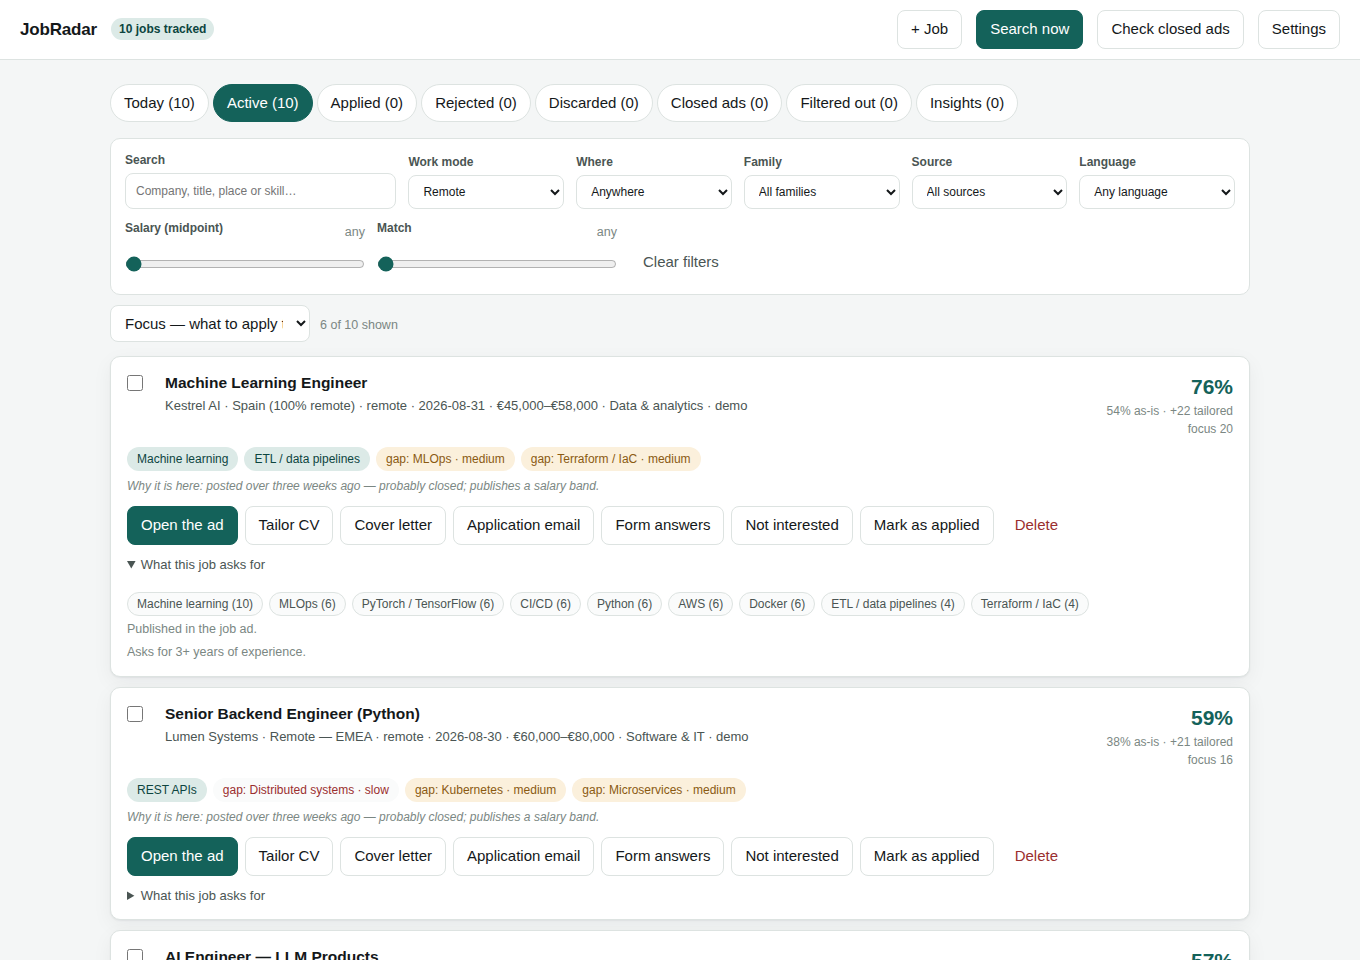Open the Discarded (0) tab
Viewport: 1360px width, 960px height.
coord(594,103)
